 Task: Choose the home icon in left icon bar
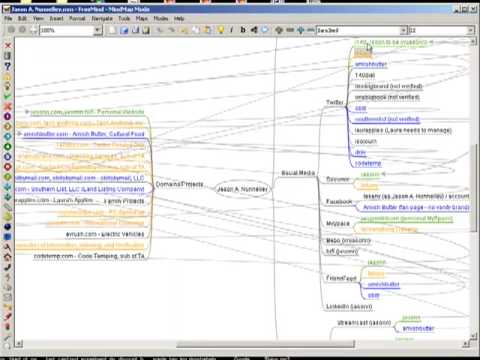(8, 257)
